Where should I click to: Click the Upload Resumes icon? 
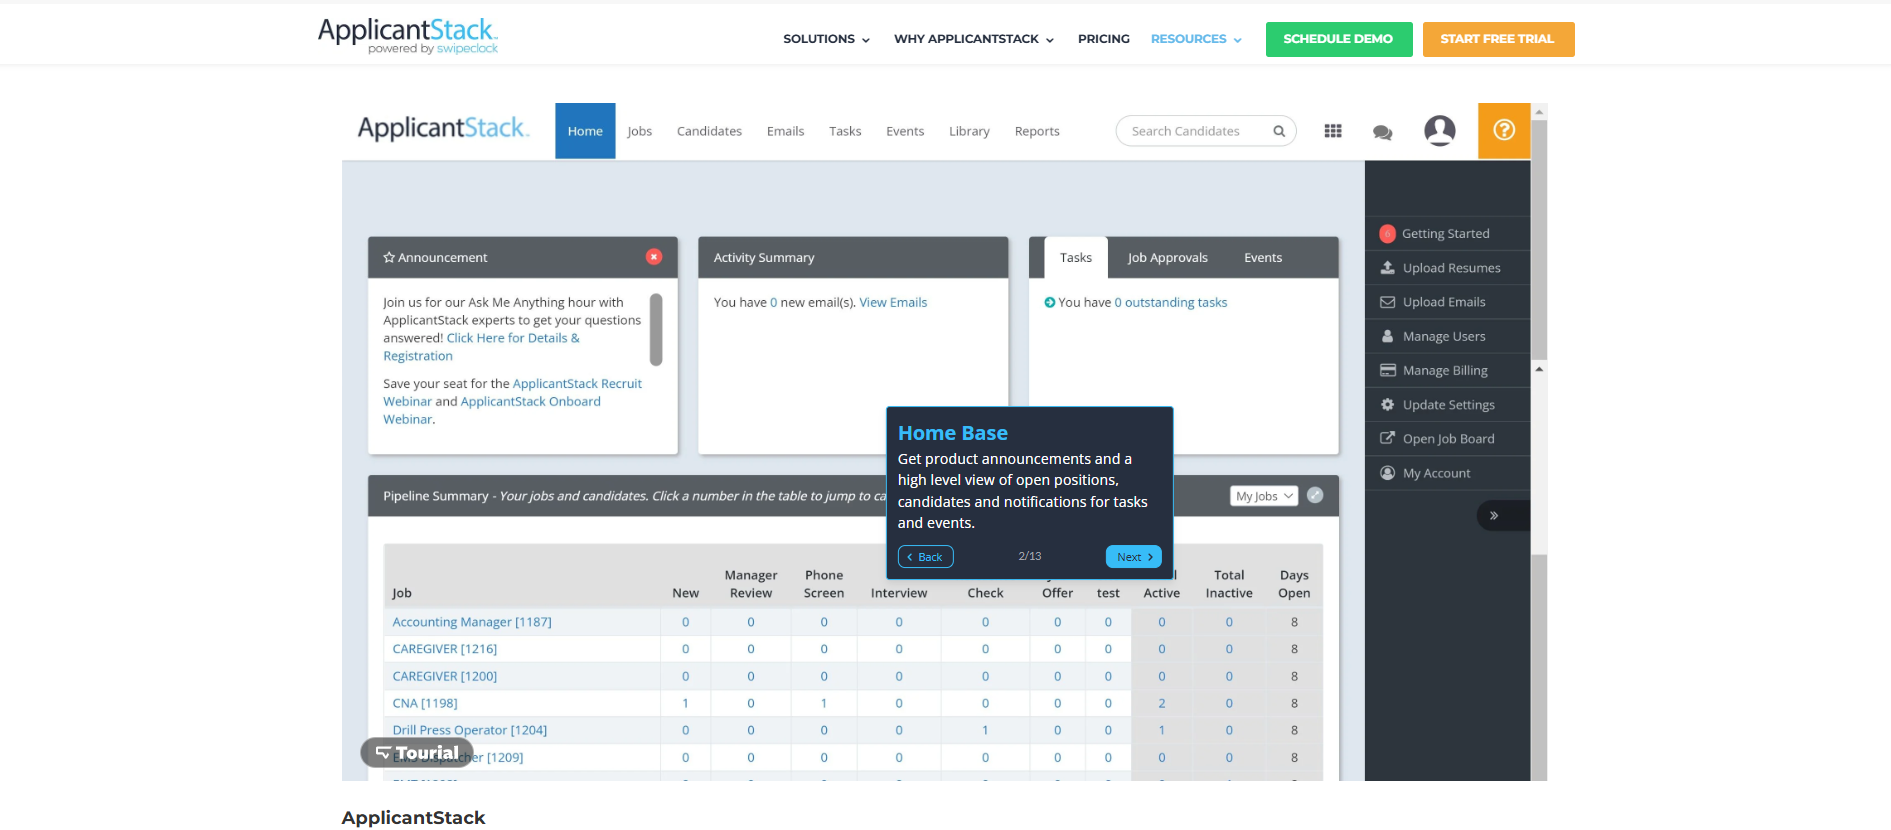click(x=1388, y=268)
